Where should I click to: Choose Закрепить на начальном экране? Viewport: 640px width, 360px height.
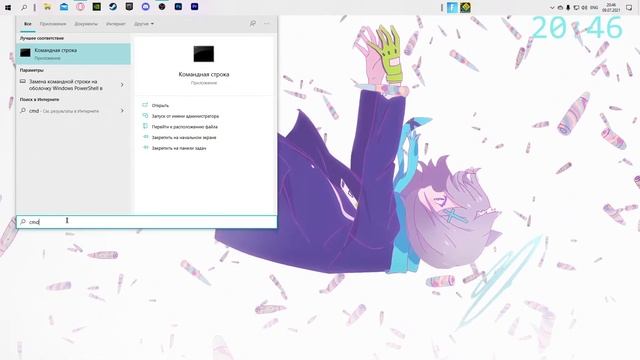(x=184, y=138)
